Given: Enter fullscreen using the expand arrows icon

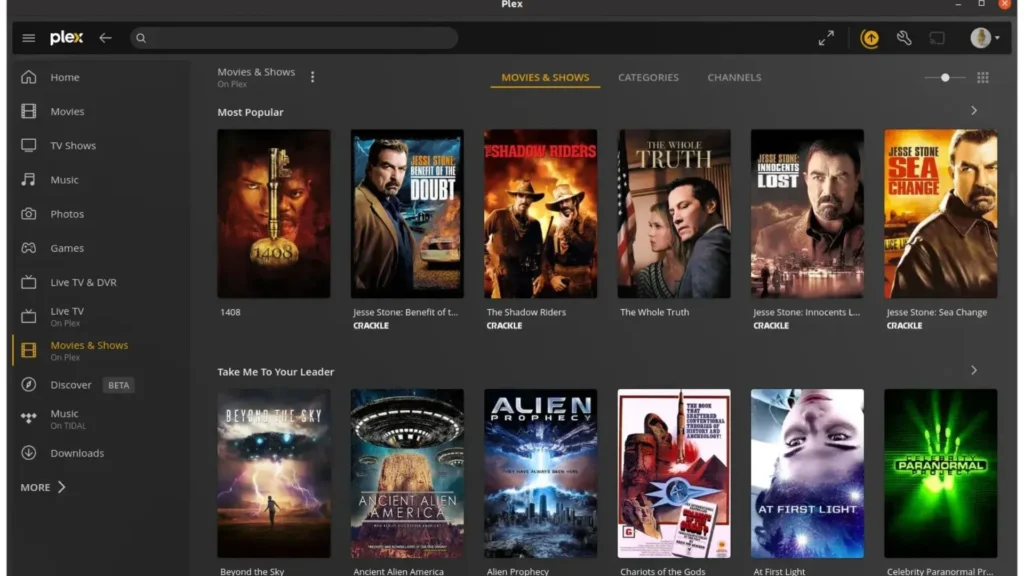Looking at the screenshot, I should pyautogui.click(x=826, y=38).
